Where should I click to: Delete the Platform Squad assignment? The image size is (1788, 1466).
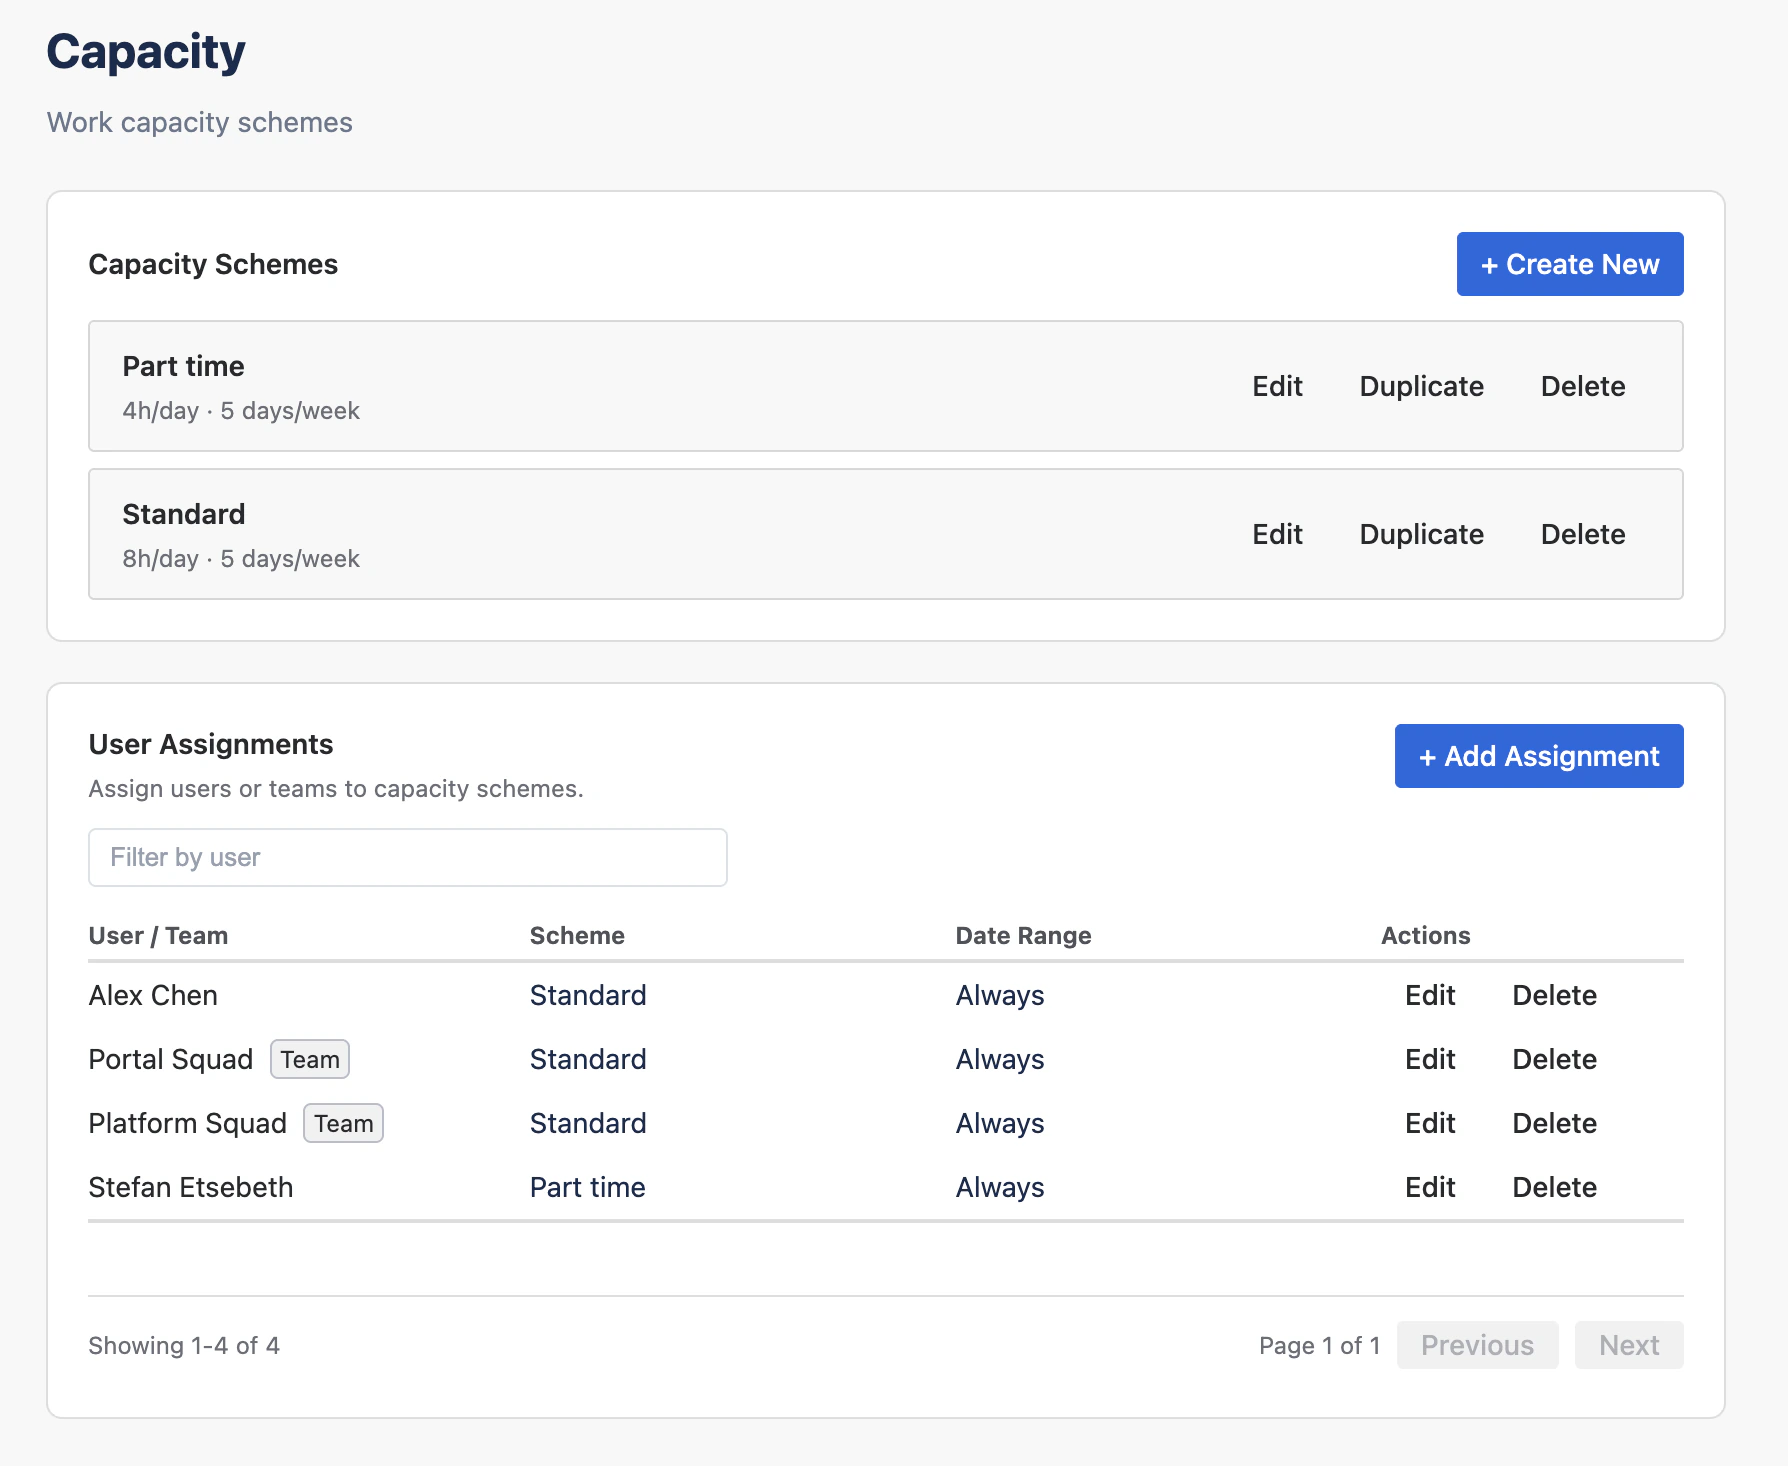coord(1554,1123)
